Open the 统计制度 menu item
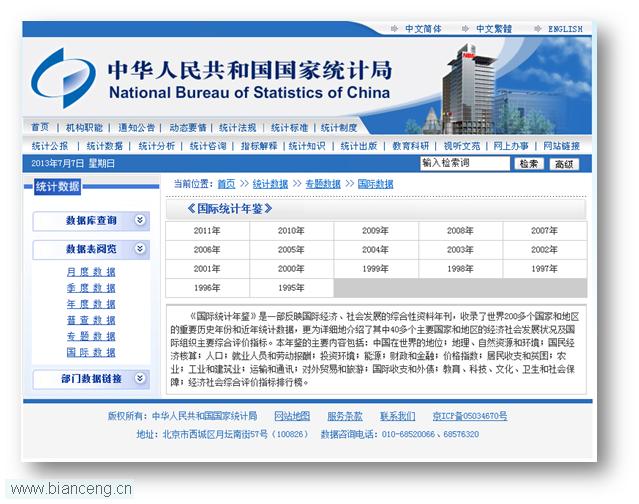 coord(339,128)
